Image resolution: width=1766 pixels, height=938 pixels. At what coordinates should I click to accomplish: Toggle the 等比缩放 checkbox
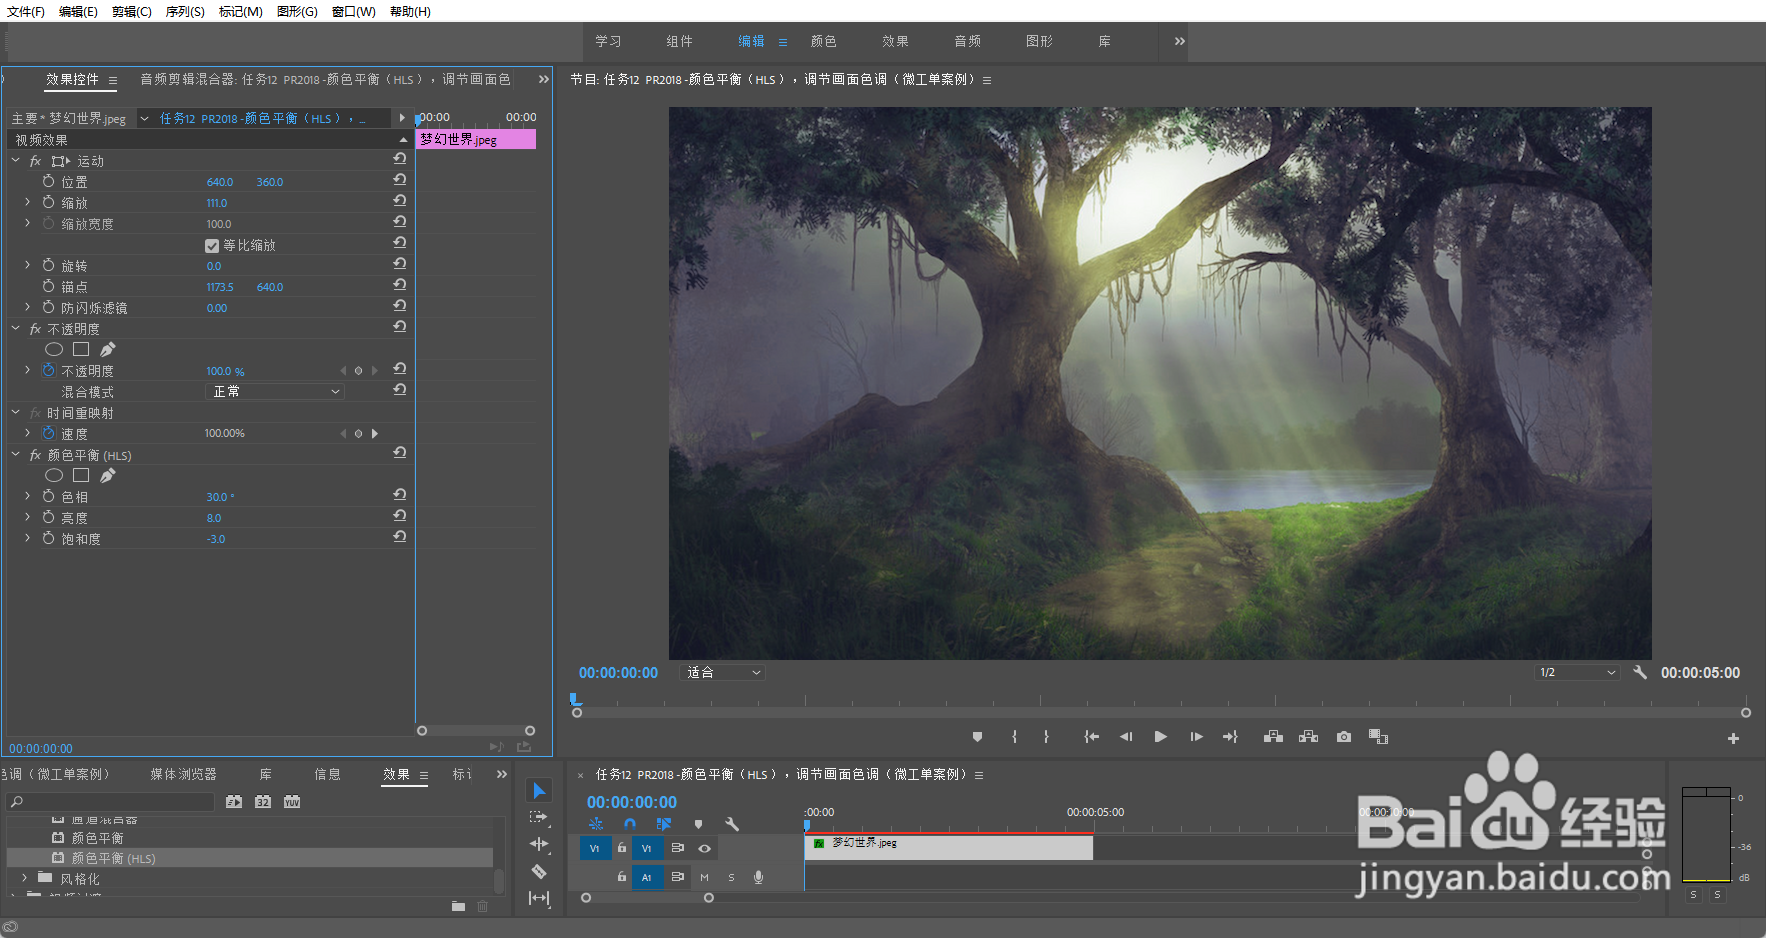pyautogui.click(x=212, y=246)
